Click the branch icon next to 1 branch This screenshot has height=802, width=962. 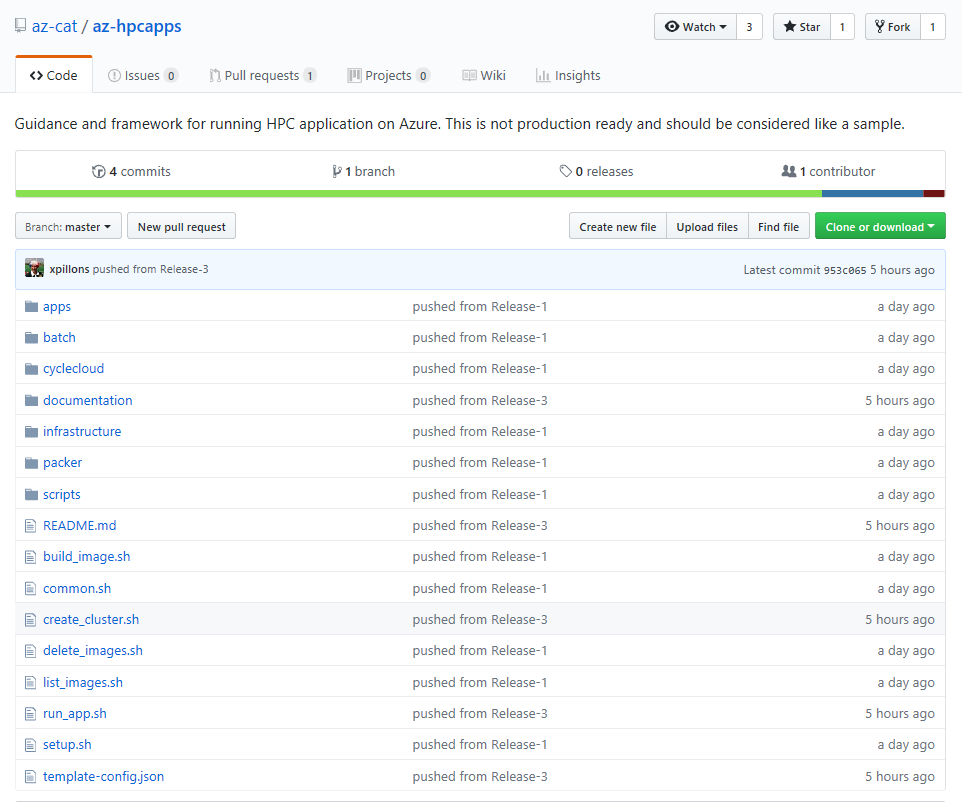[x=337, y=171]
